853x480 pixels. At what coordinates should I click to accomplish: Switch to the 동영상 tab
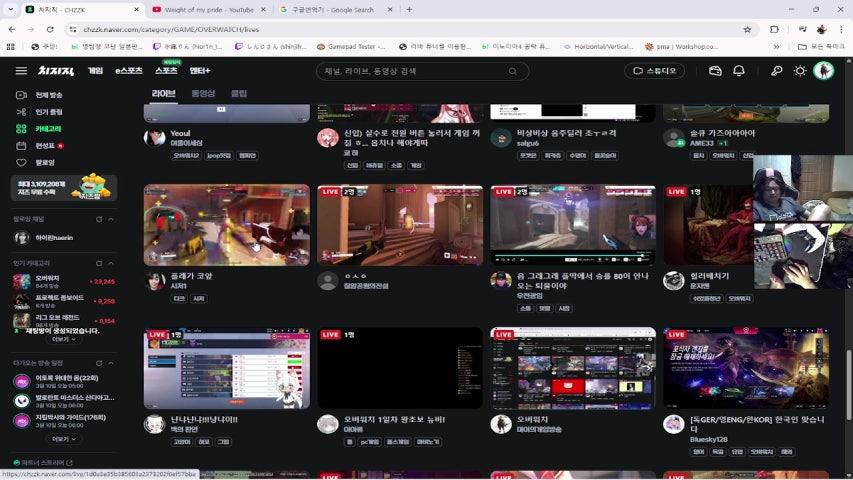coord(203,94)
